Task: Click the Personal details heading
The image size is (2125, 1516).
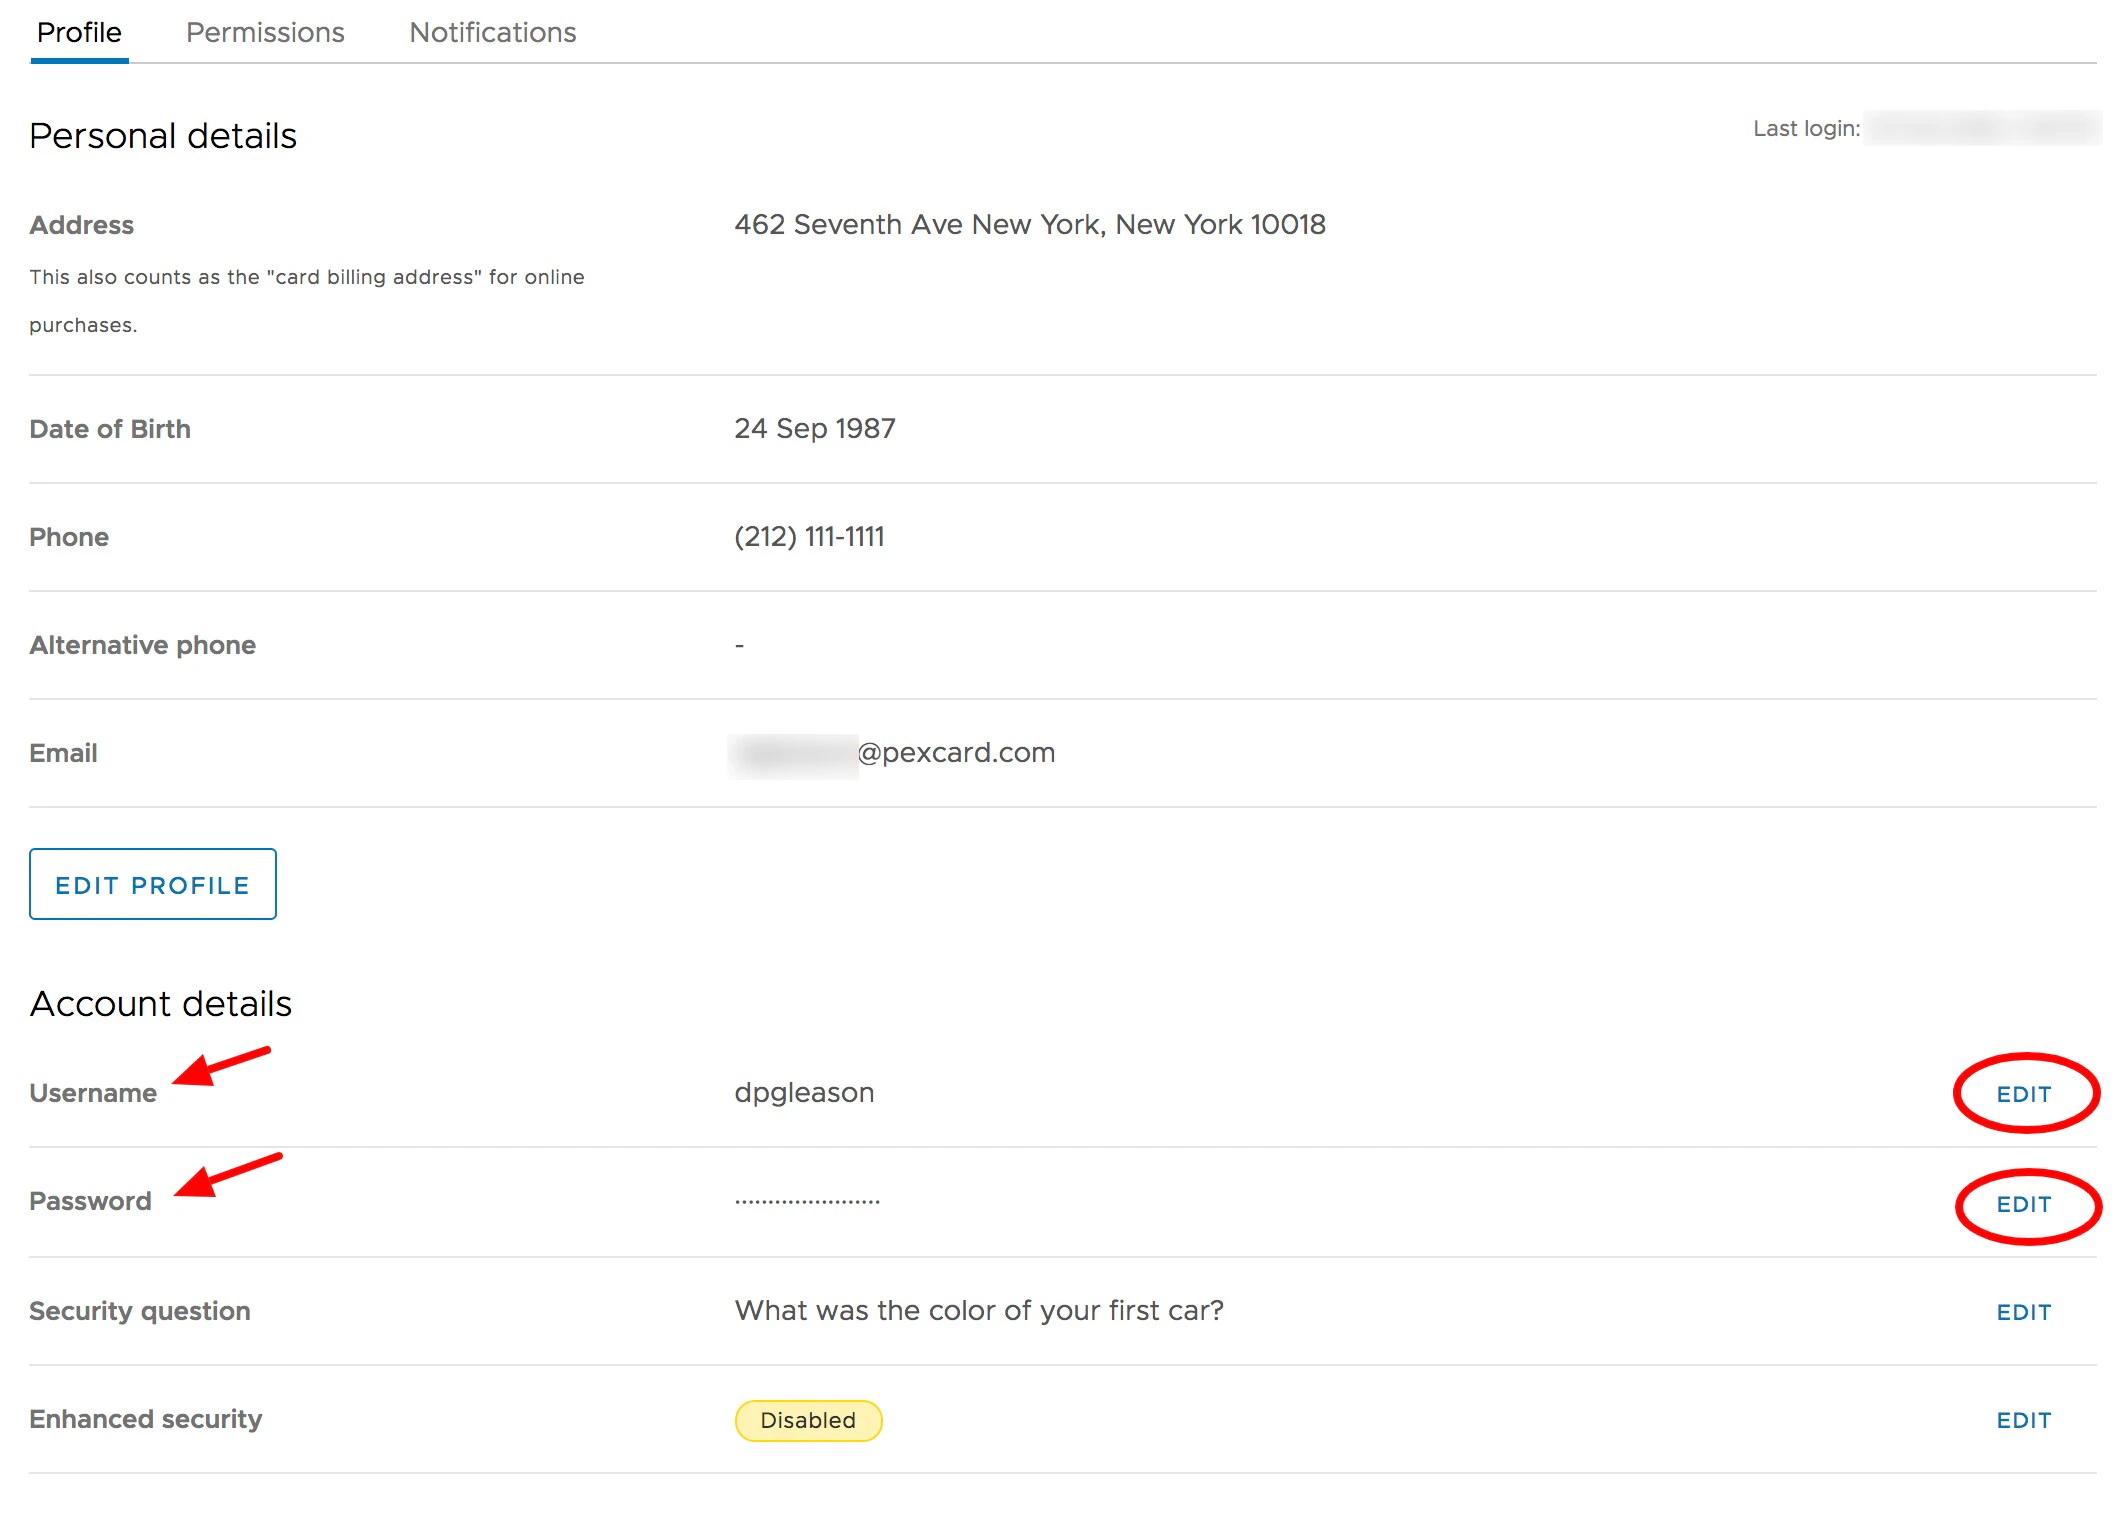Action: (x=163, y=136)
